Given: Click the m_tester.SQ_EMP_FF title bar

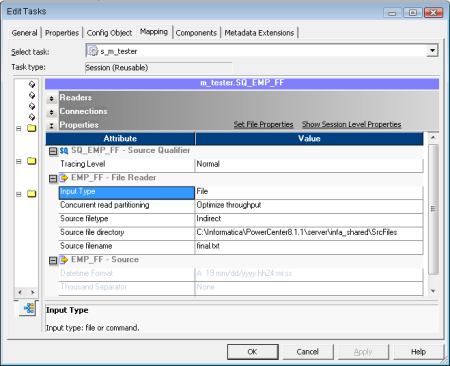Looking at the screenshot, I should pos(242,83).
